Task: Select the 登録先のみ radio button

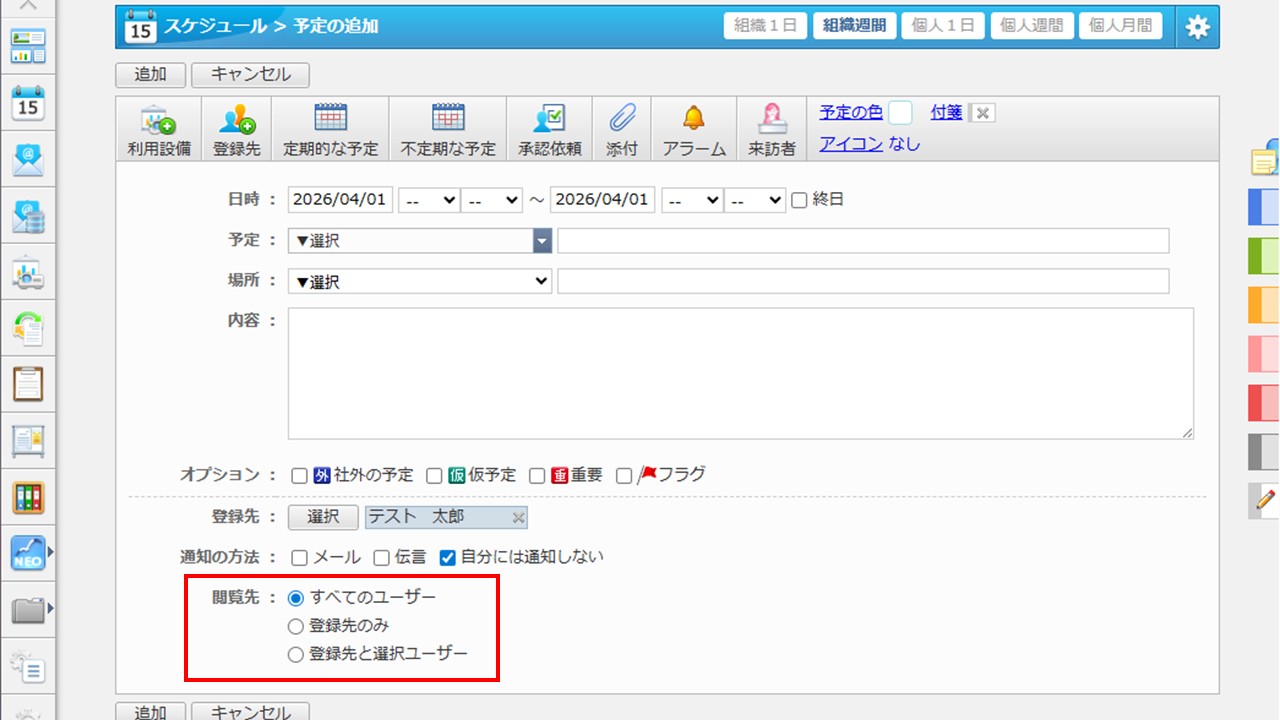Action: pyautogui.click(x=295, y=626)
